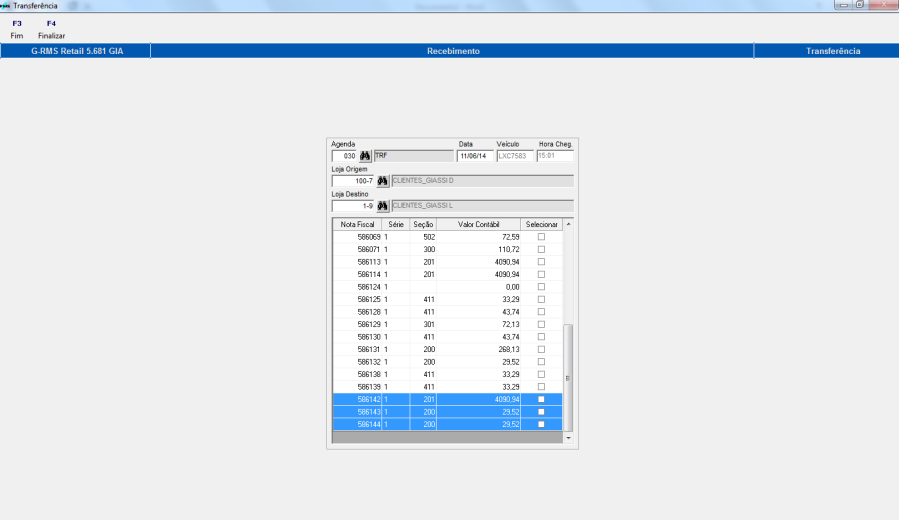The width and height of the screenshot is (899, 520).
Task: Click the Selecionar column header
Action: coord(541,225)
